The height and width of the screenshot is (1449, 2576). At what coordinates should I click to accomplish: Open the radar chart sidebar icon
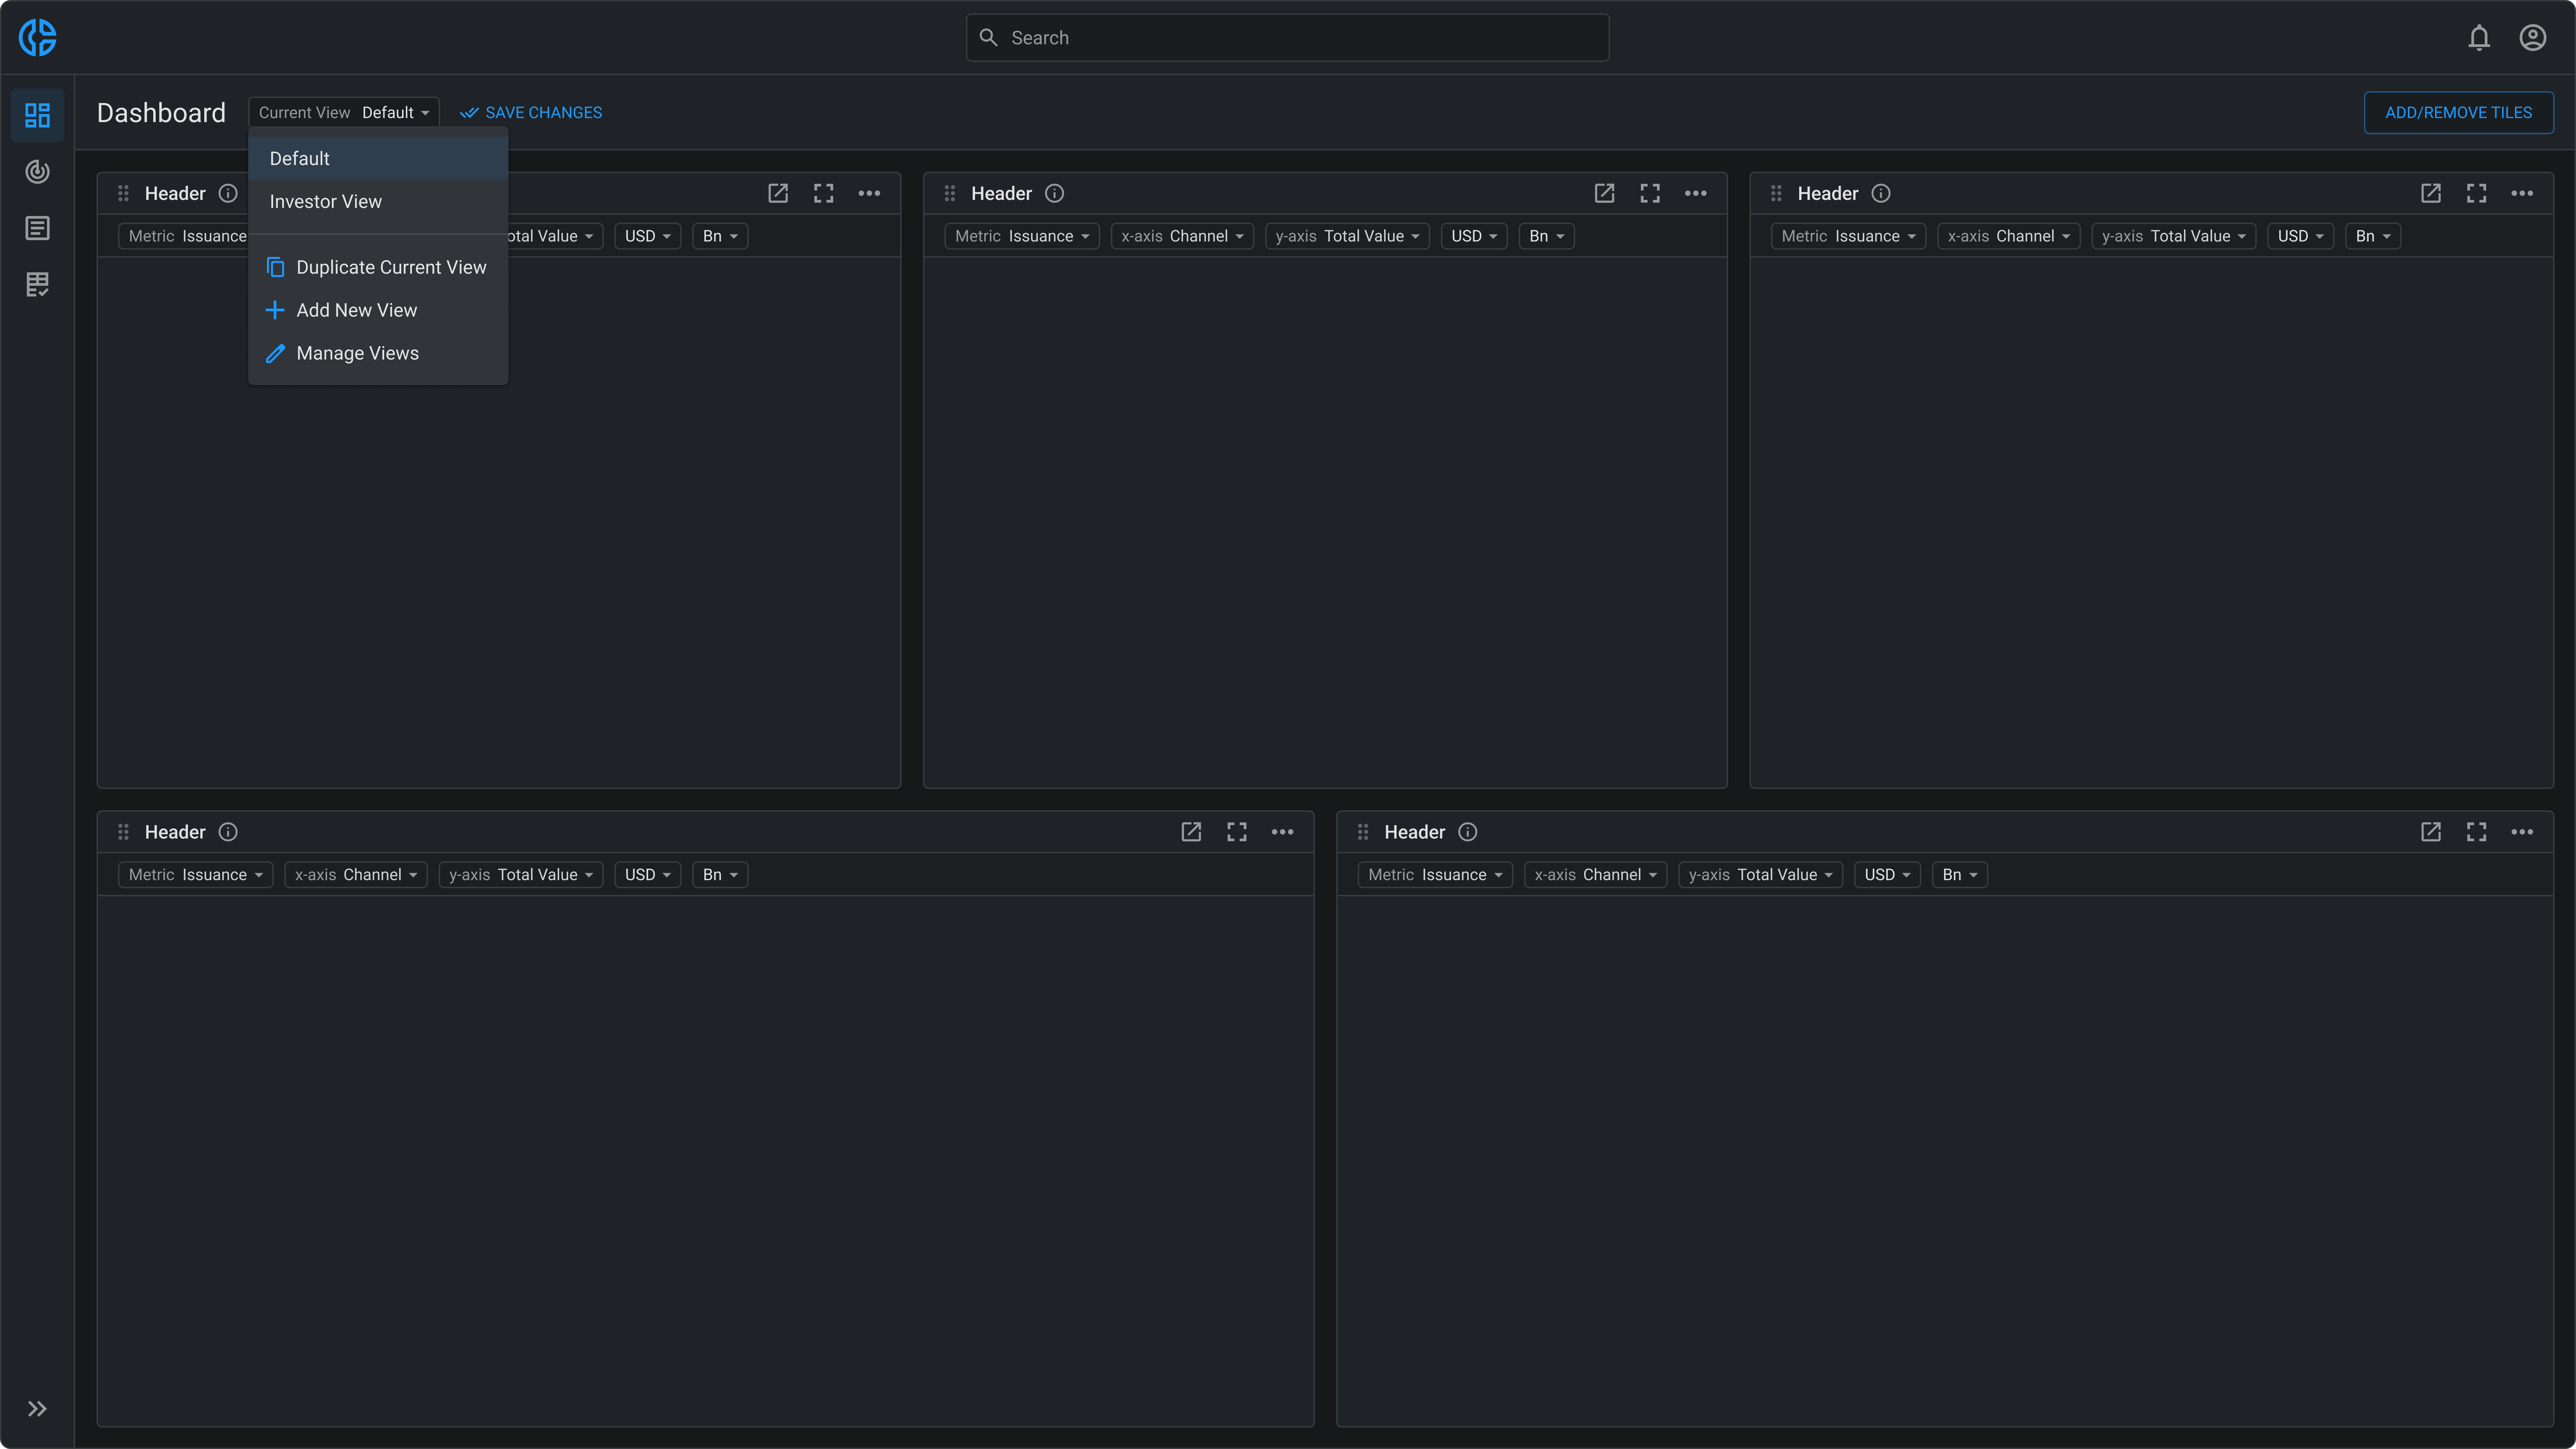click(x=37, y=172)
